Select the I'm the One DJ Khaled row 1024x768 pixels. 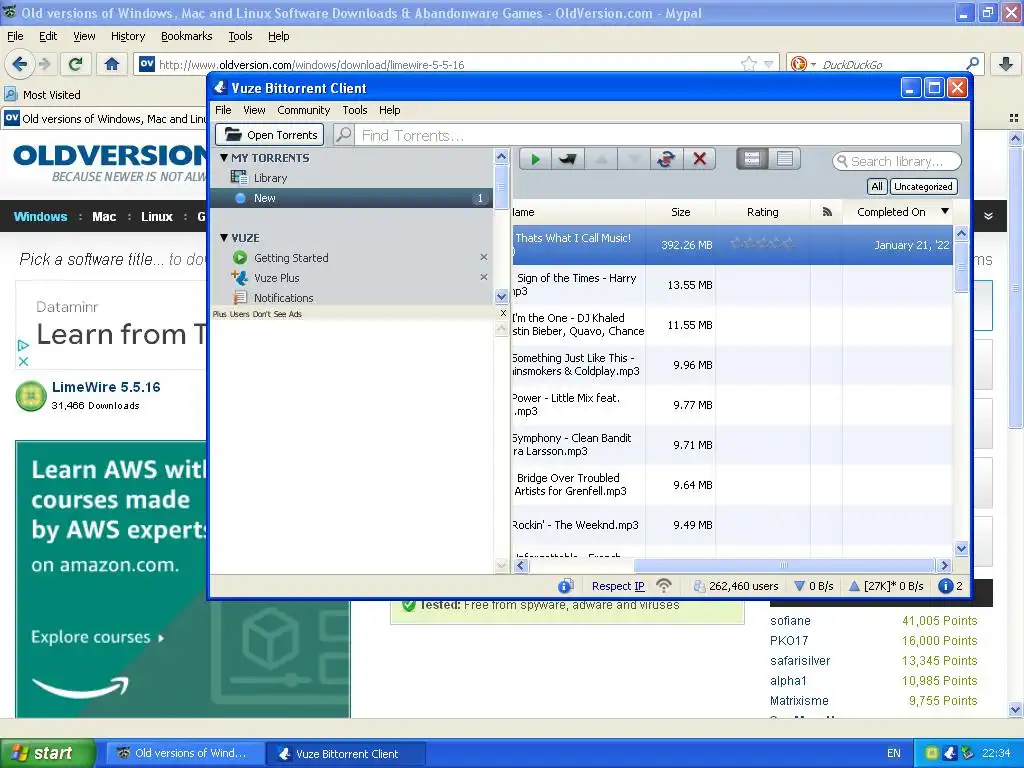(731, 325)
